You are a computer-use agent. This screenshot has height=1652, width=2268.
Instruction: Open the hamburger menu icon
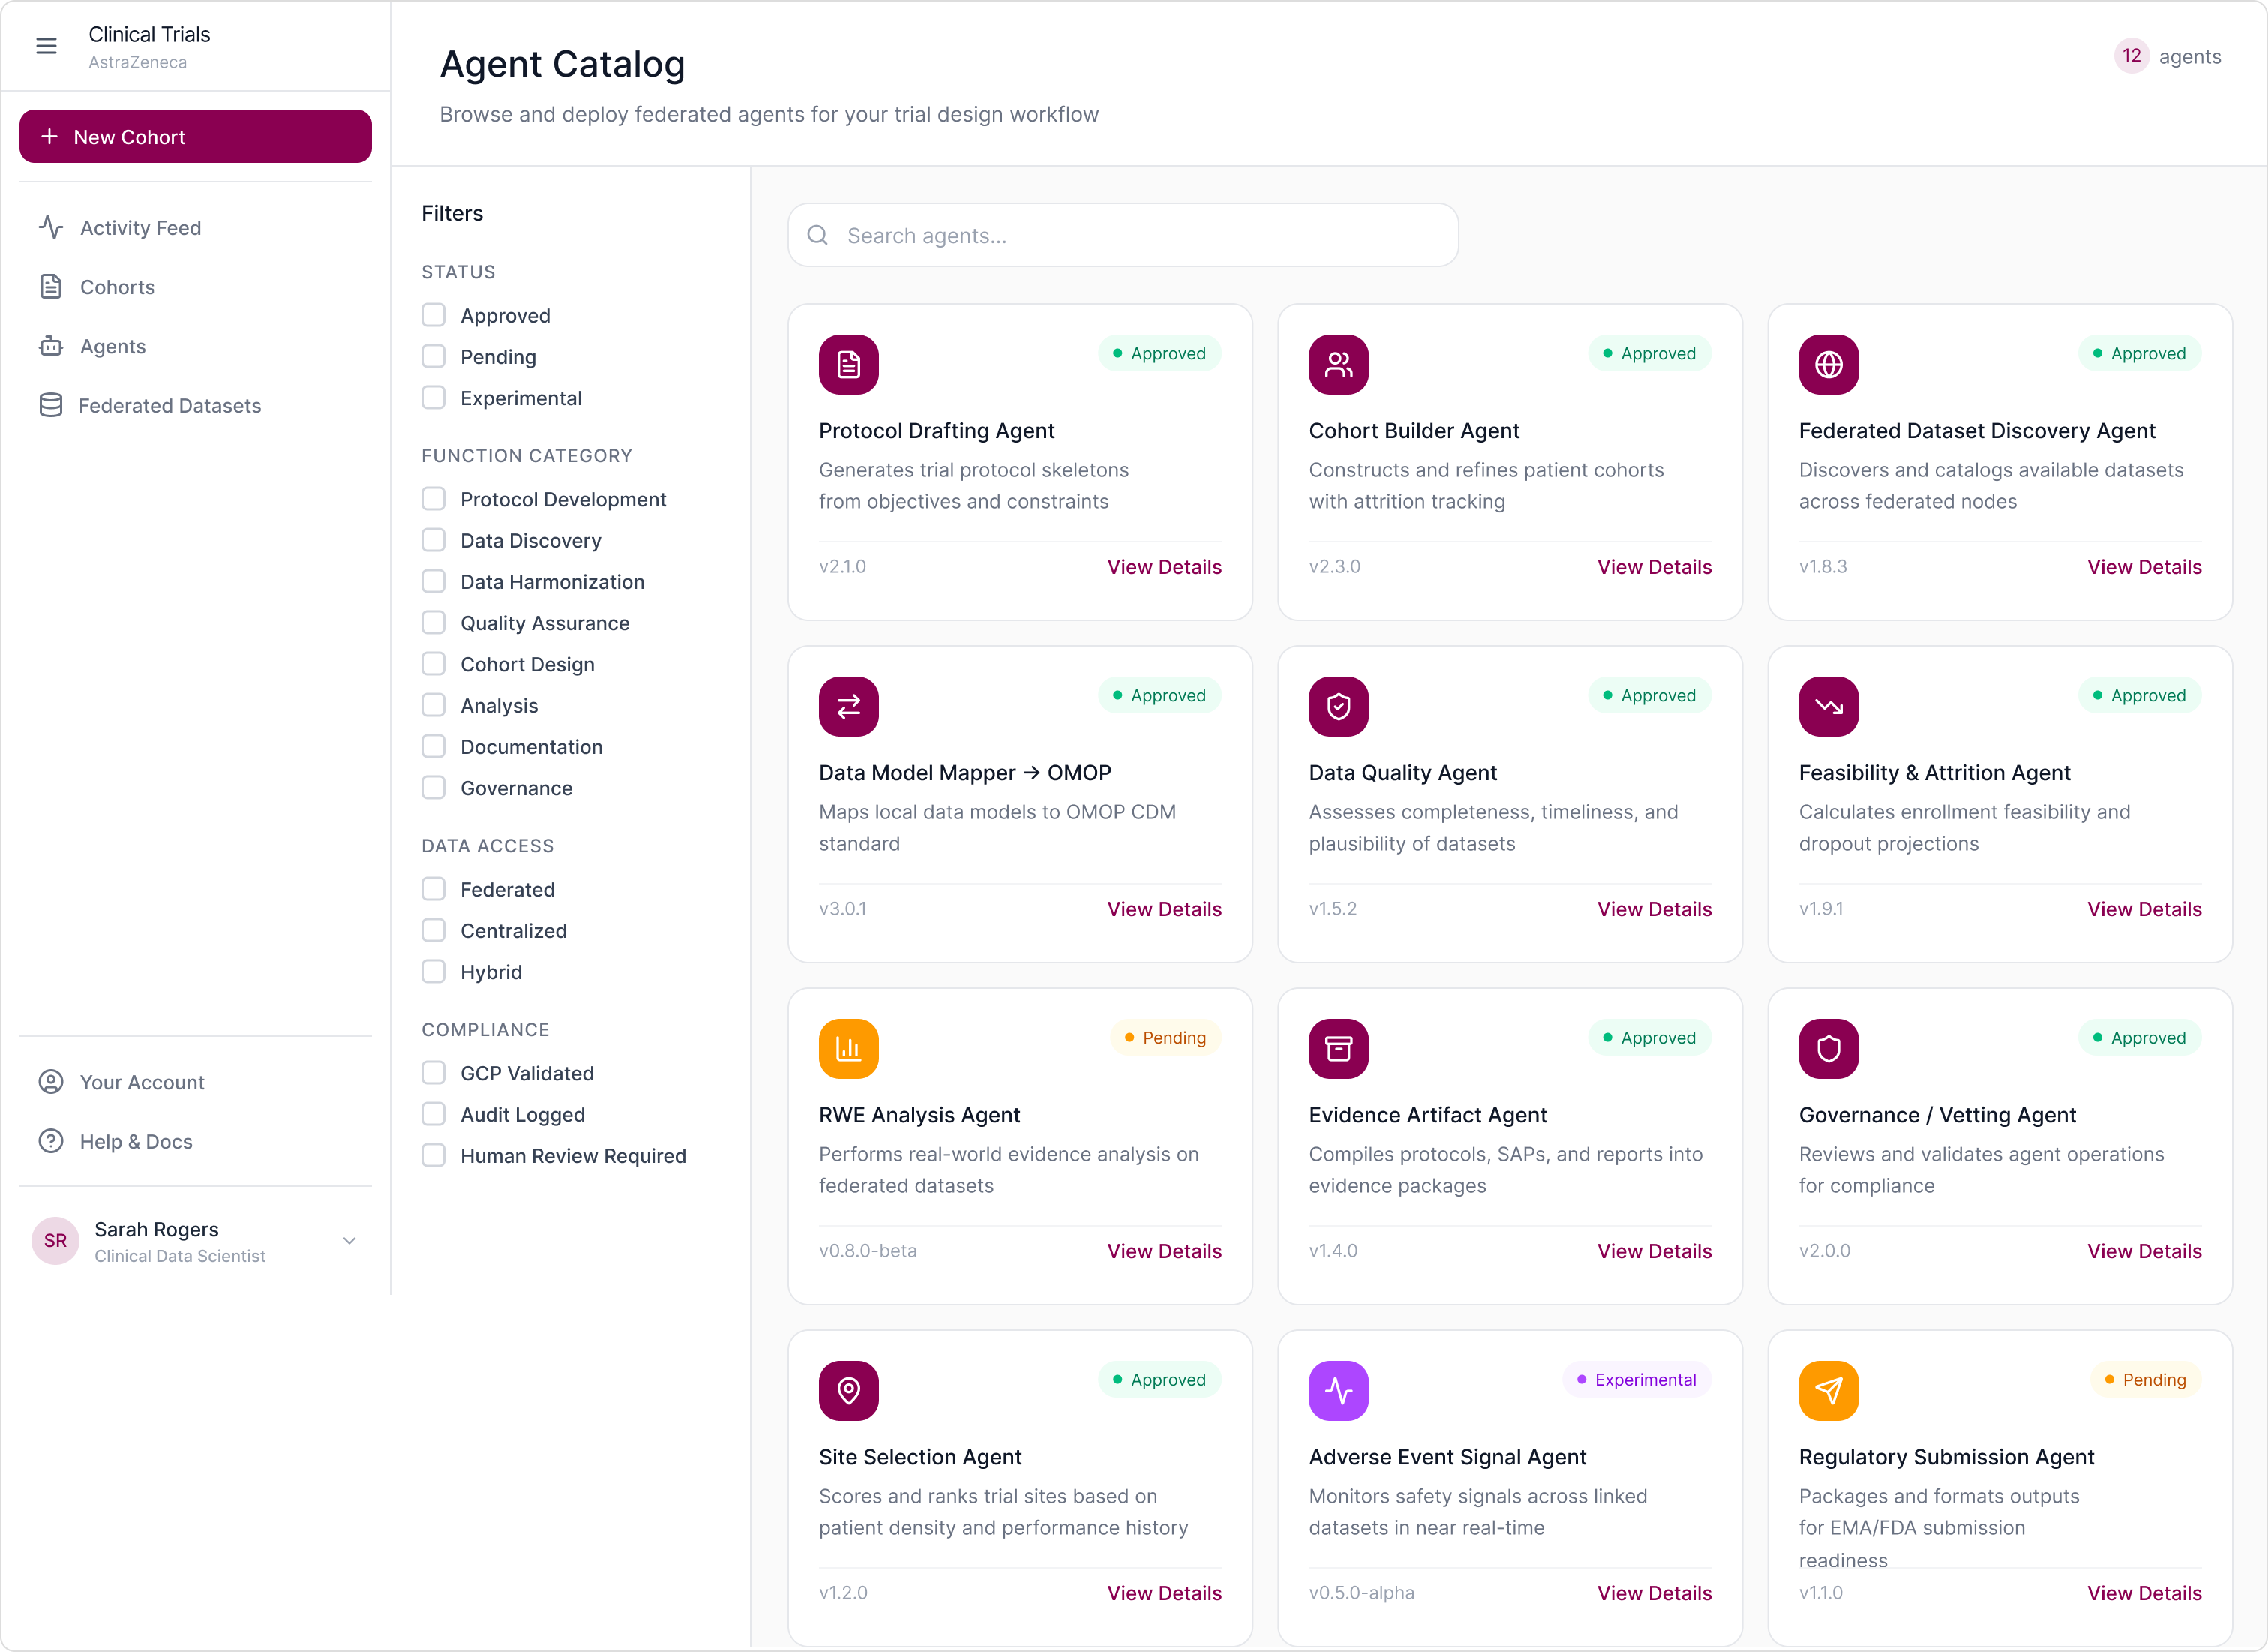point(46,46)
